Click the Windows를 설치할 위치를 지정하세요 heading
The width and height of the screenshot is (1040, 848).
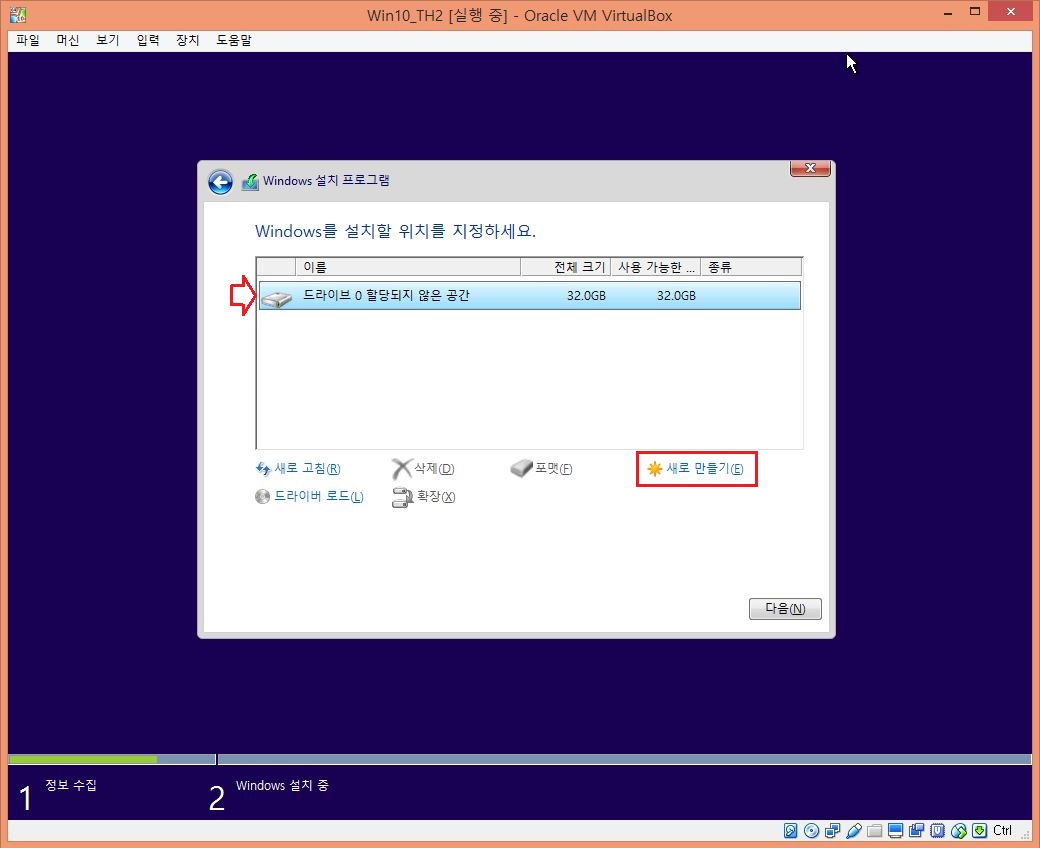(x=395, y=231)
